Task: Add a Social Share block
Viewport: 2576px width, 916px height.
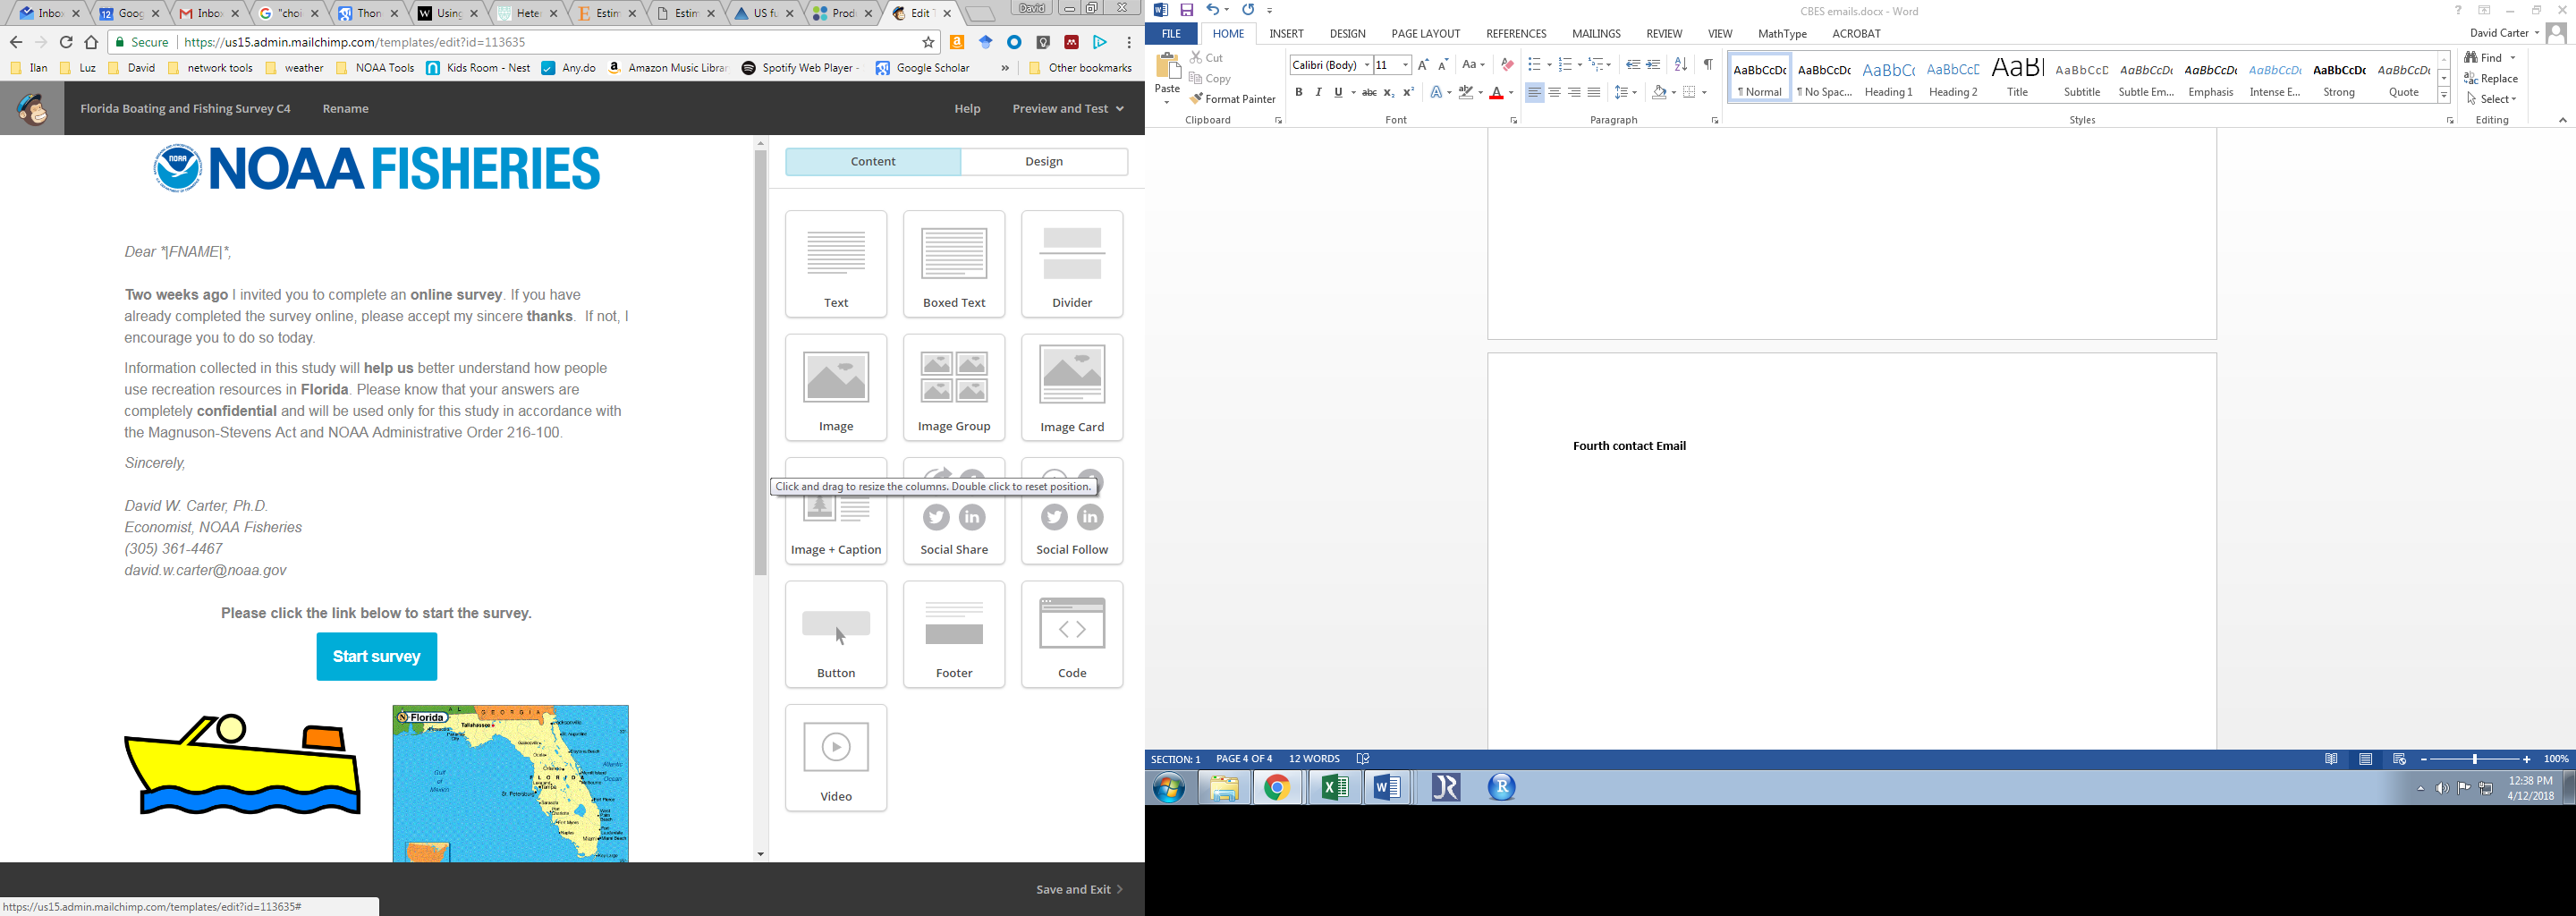Action: coord(954,511)
